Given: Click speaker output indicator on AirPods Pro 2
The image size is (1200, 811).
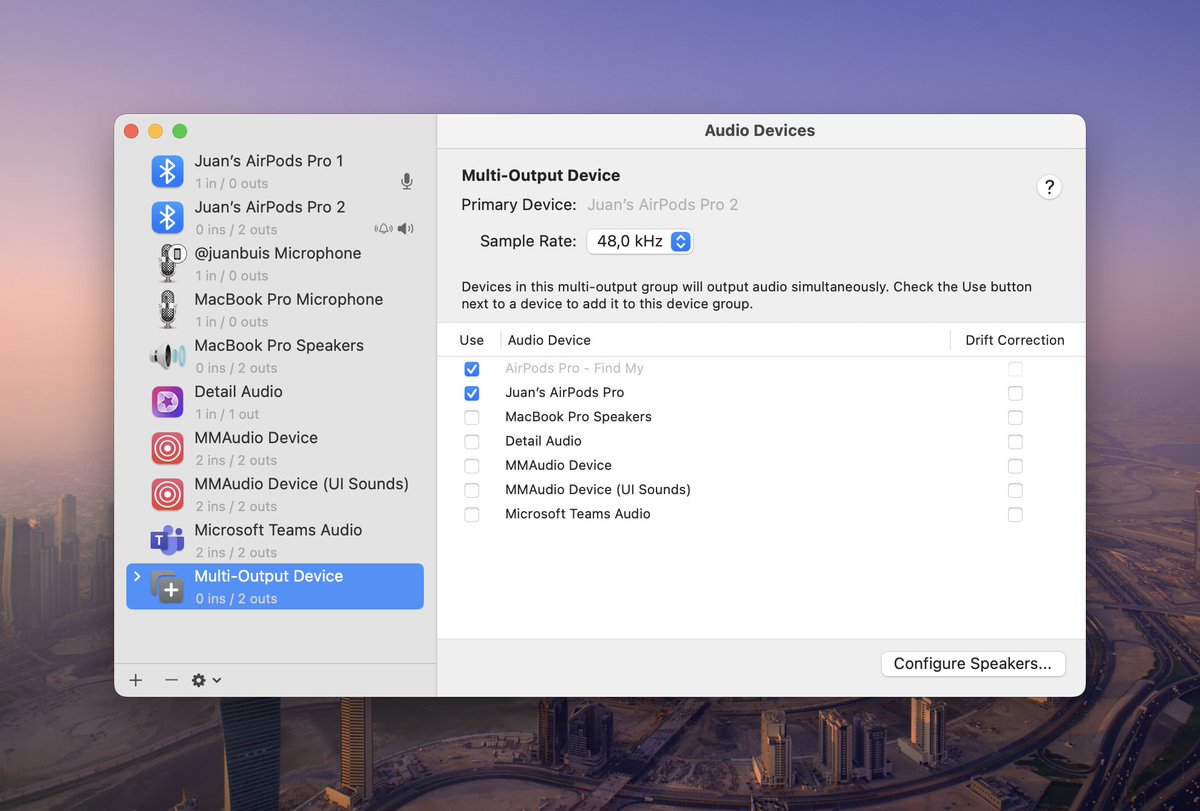Looking at the screenshot, I should [x=405, y=229].
